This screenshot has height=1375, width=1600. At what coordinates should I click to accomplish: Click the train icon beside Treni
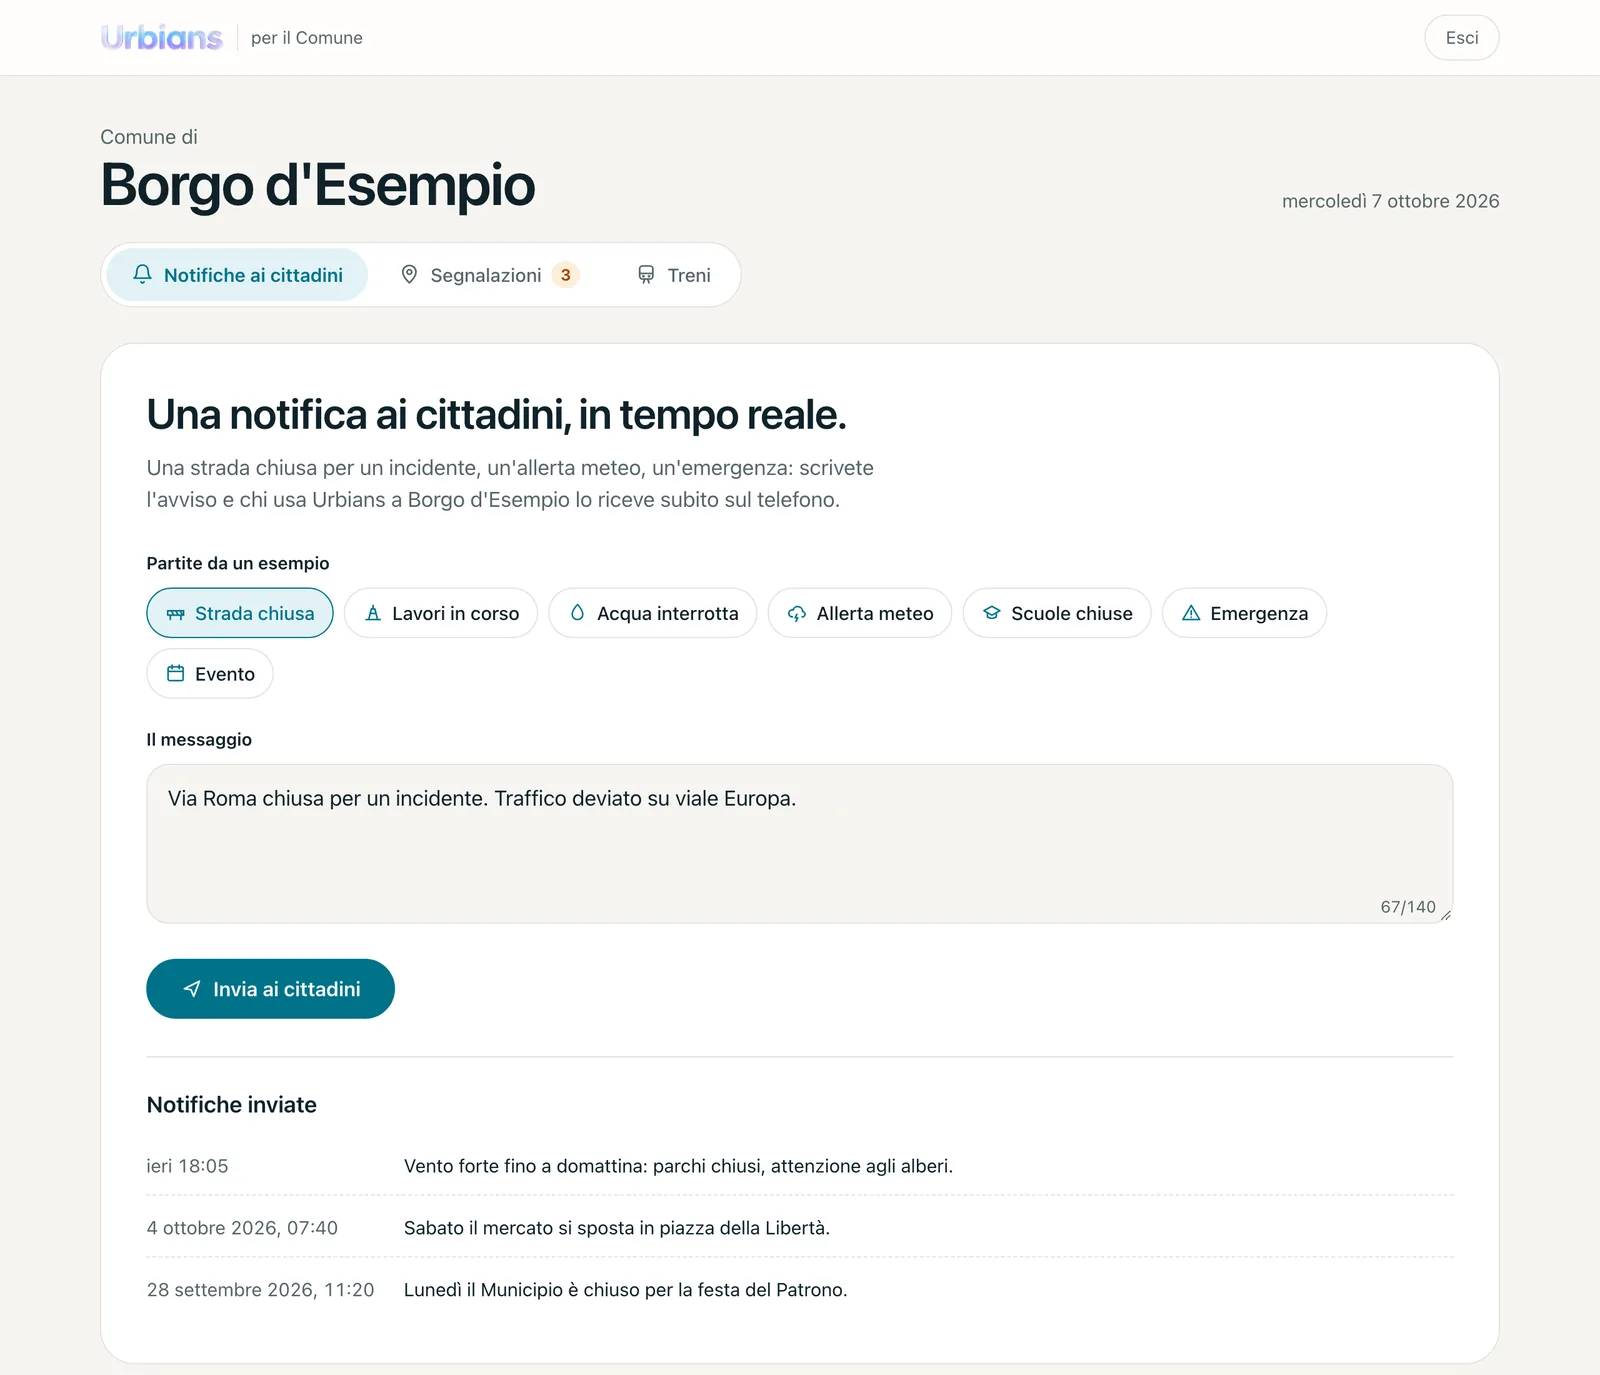[646, 274]
